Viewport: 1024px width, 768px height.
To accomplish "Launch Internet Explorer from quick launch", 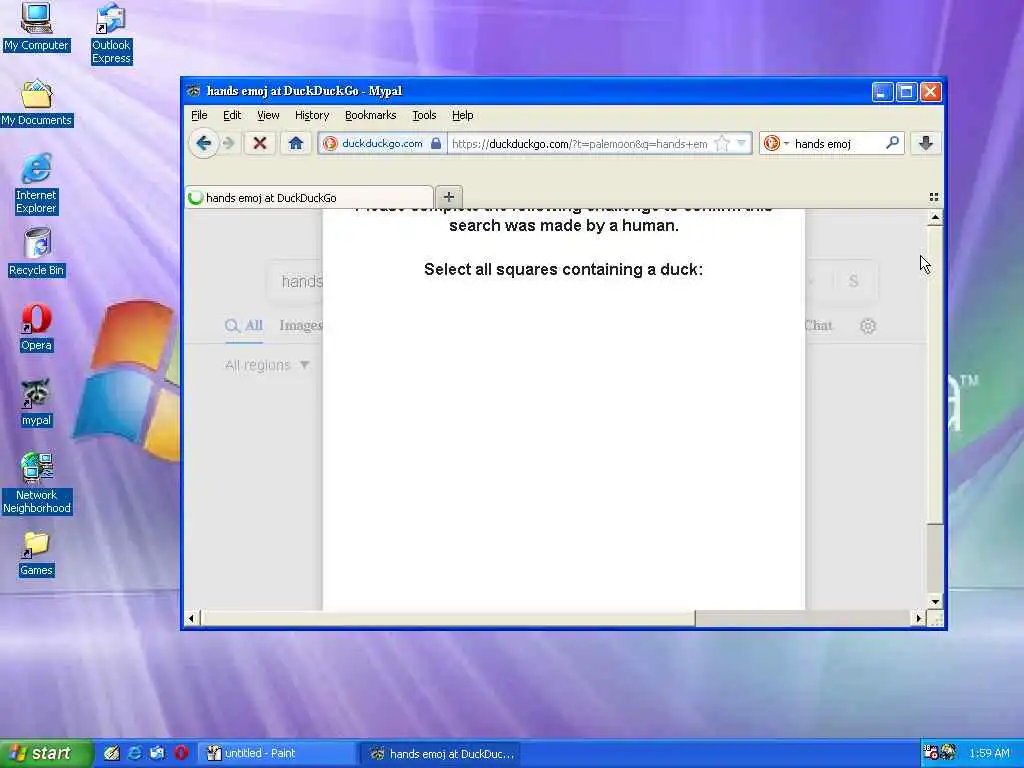I will click(x=135, y=753).
